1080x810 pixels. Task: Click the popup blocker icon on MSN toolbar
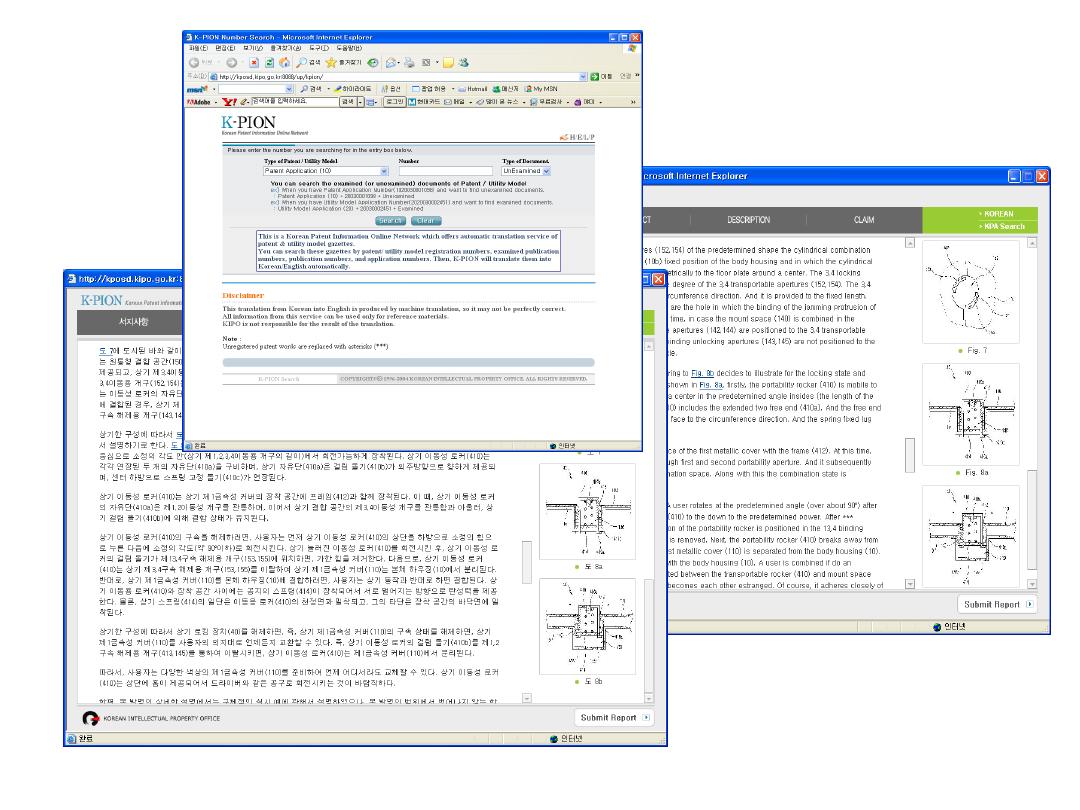pyautogui.click(x=415, y=89)
